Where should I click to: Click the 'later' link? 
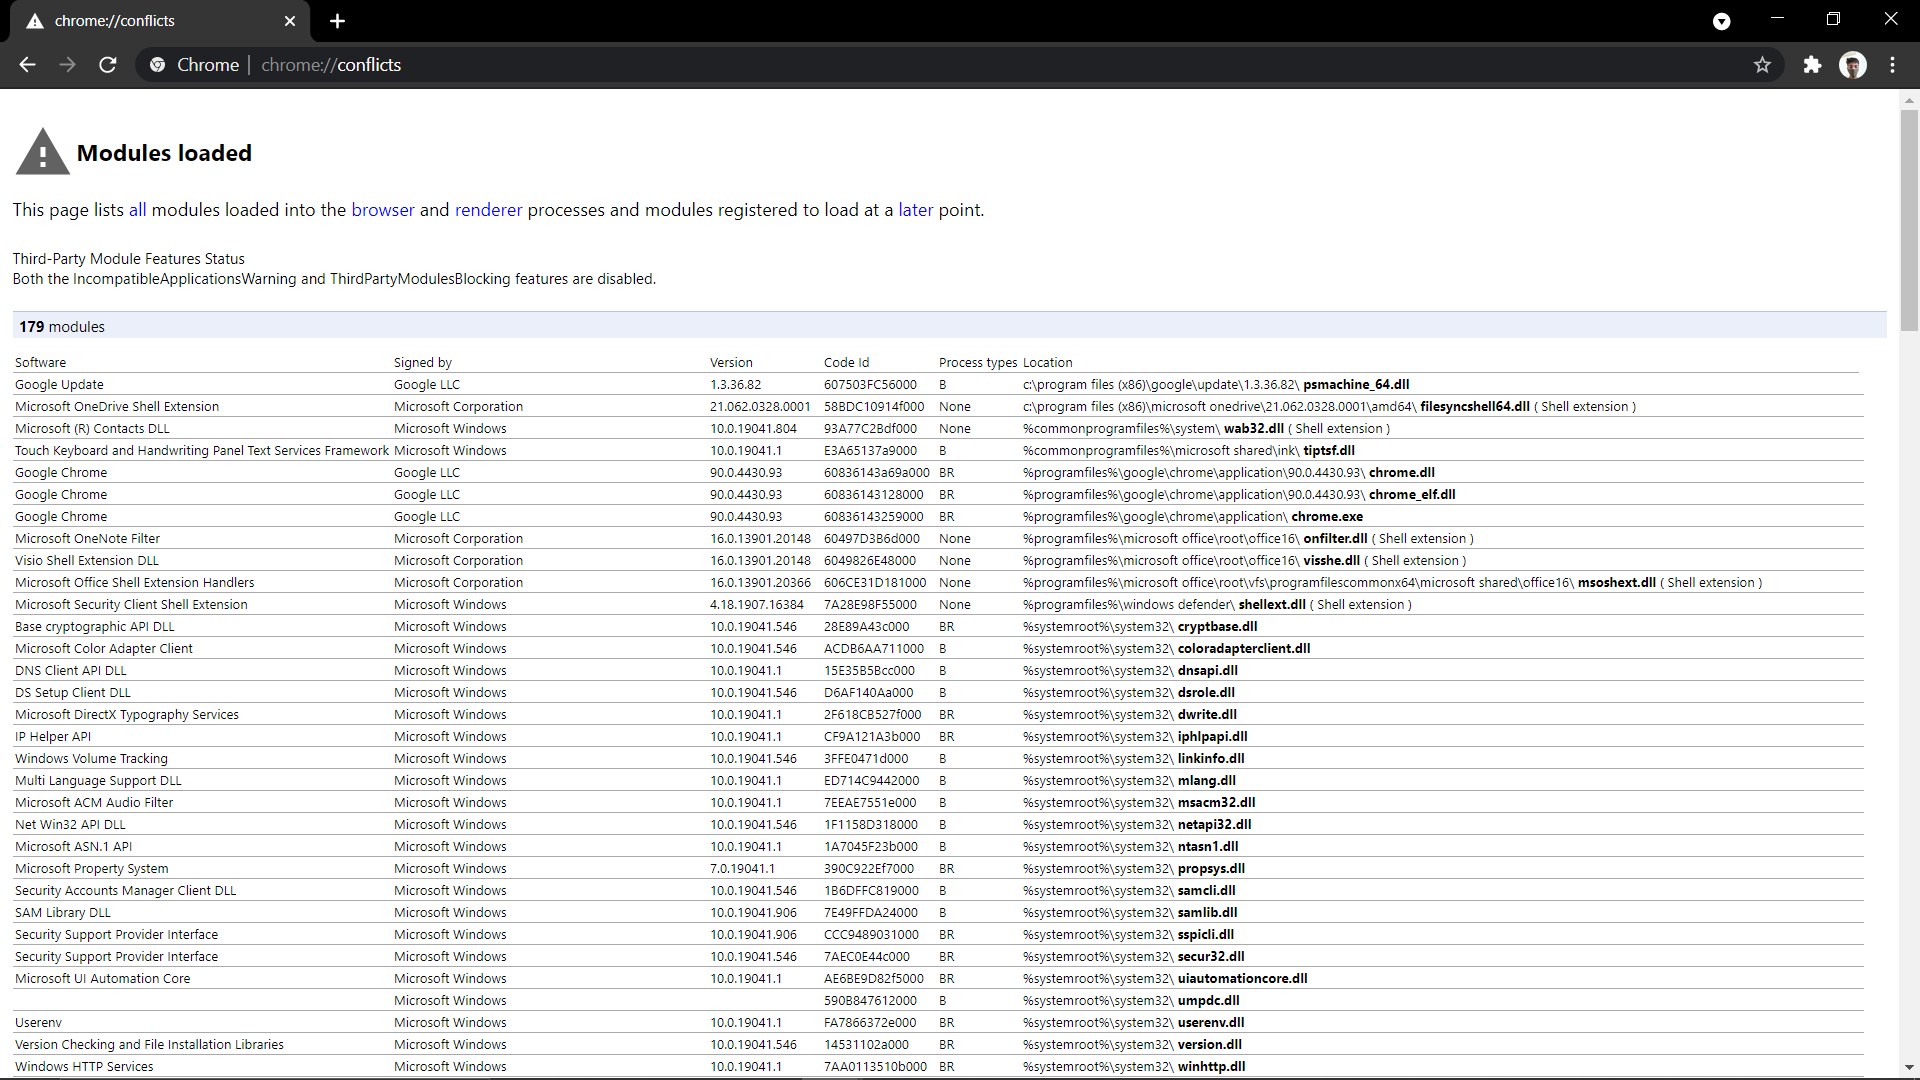click(x=915, y=210)
